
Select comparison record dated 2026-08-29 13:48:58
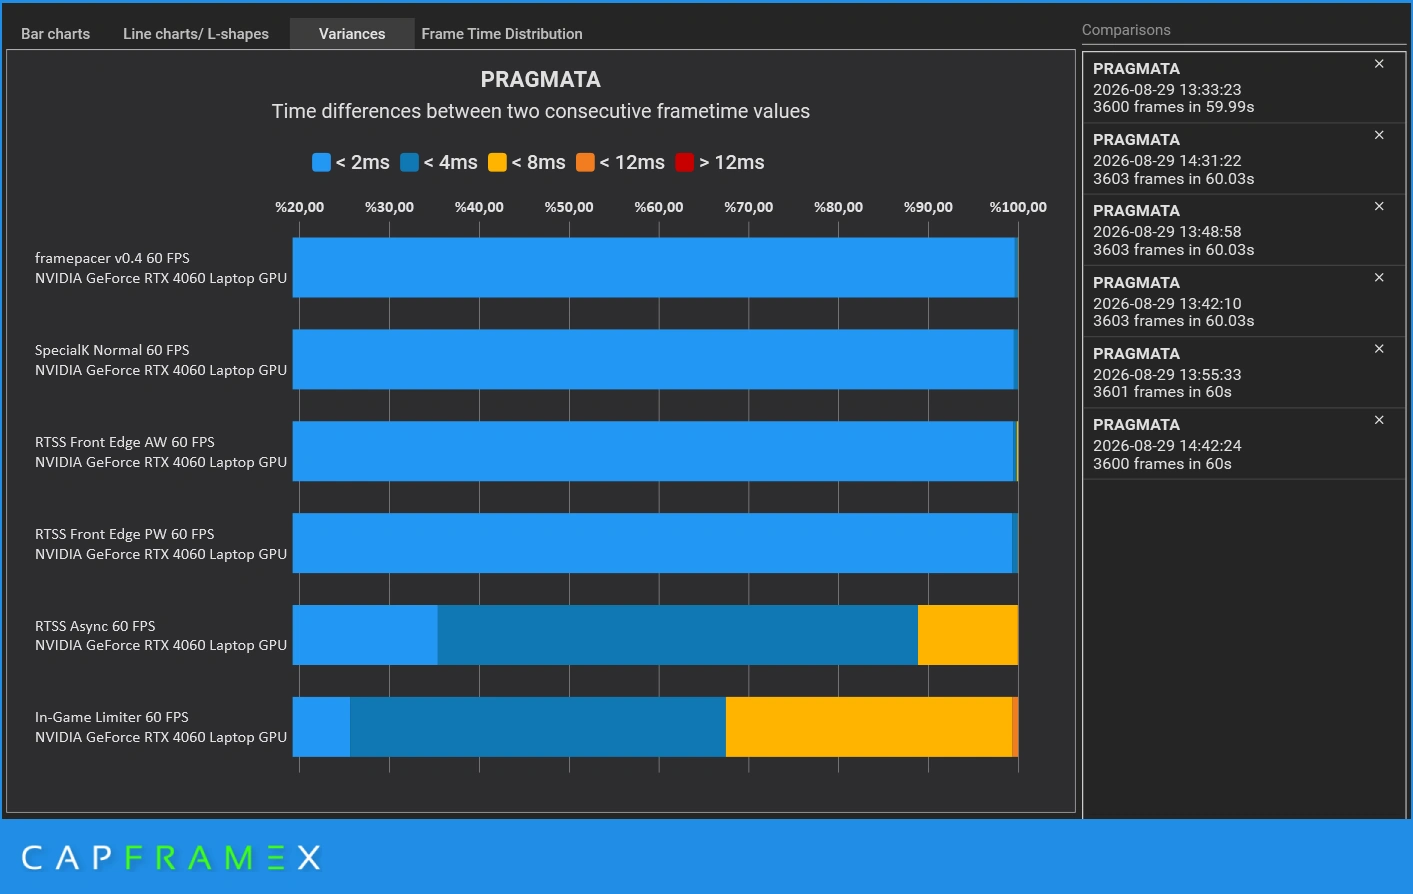[x=1243, y=230]
